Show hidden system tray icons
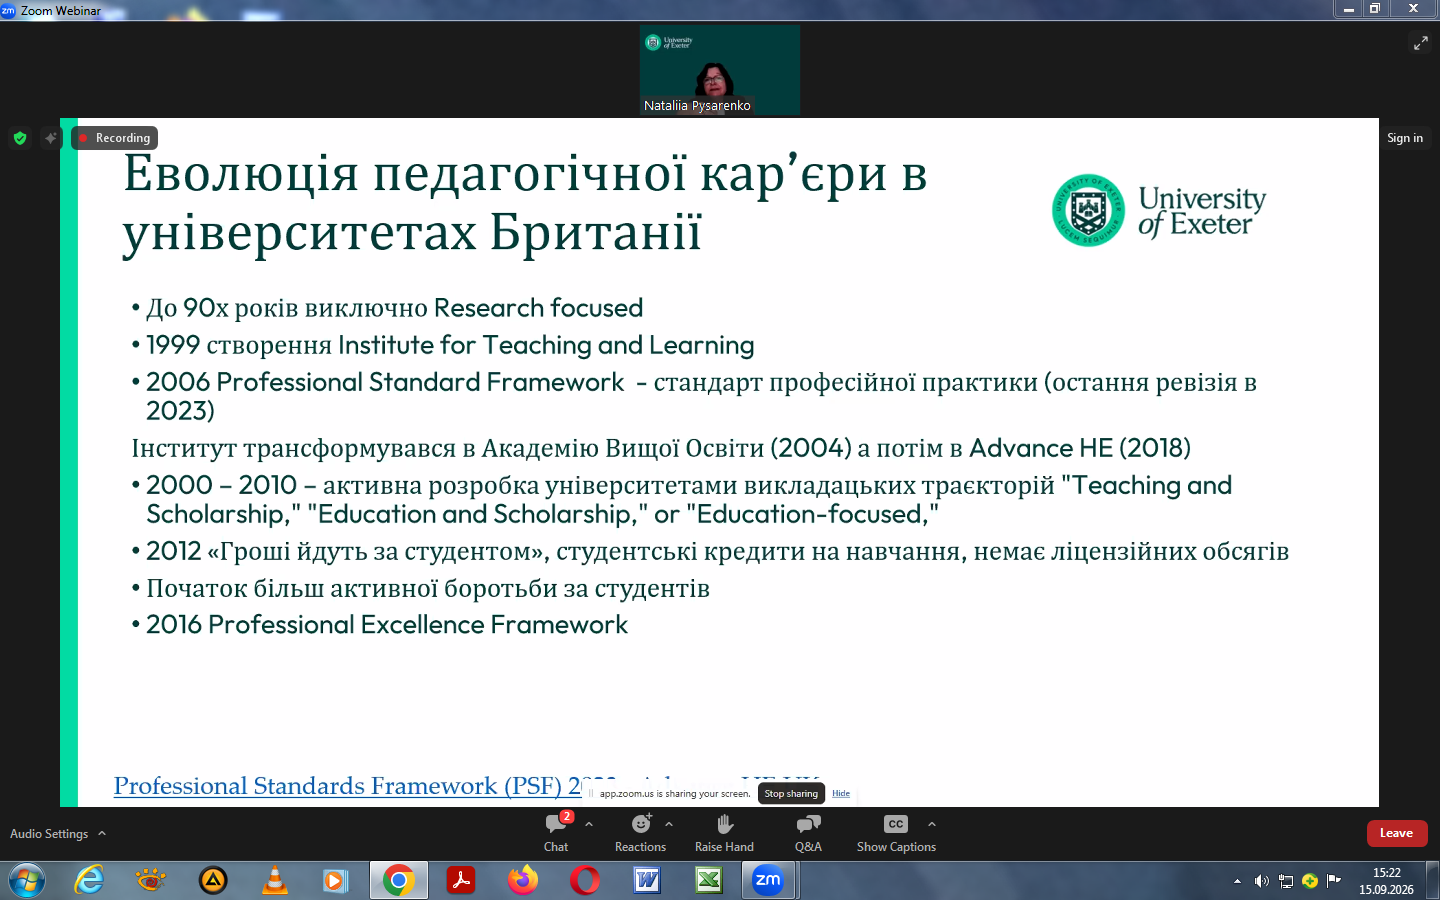Screen dimensions: 1440x900 pyautogui.click(x=1237, y=881)
